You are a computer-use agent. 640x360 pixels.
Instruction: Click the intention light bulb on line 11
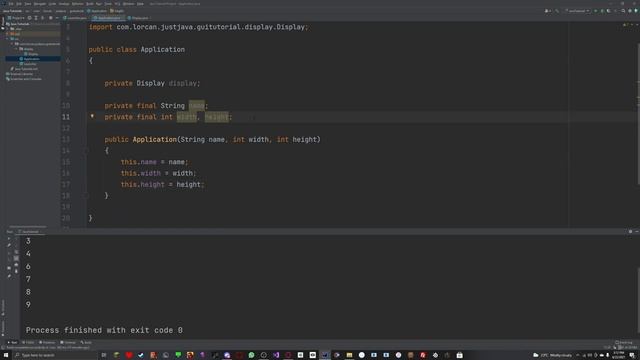(x=92, y=116)
